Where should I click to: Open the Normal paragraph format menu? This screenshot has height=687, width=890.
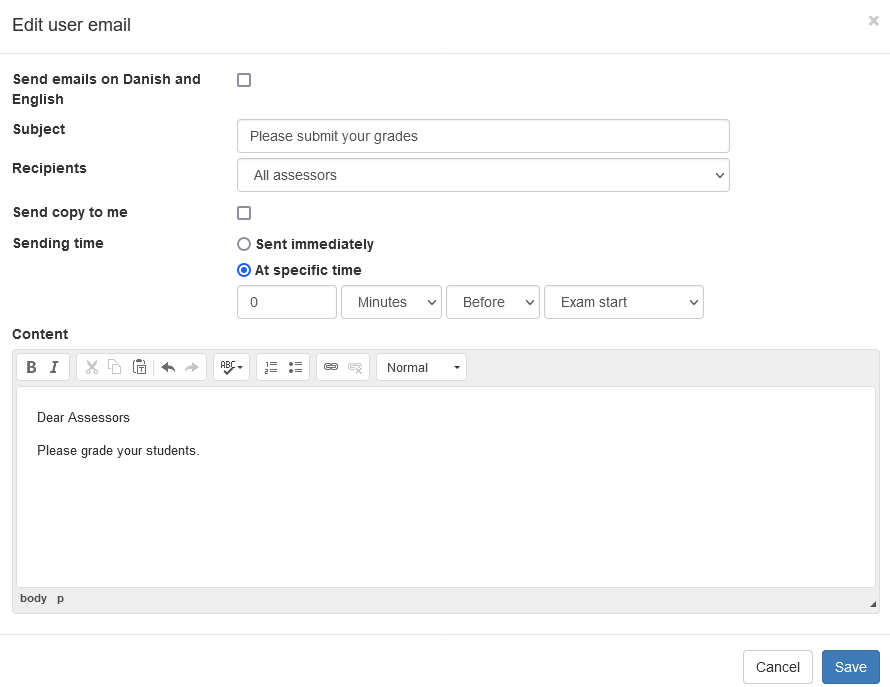tap(422, 367)
